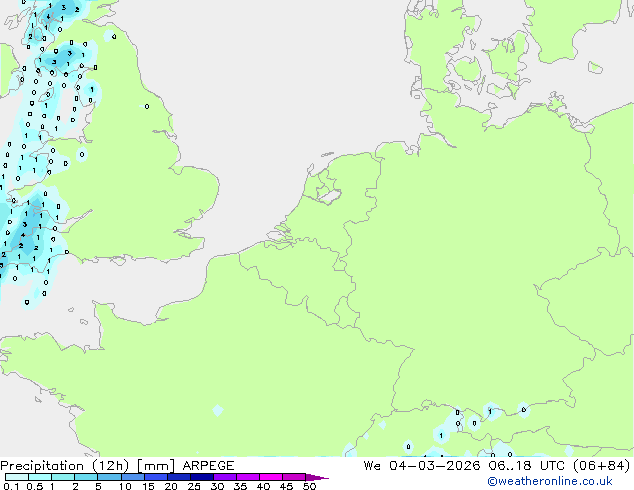Click the 25–30 mm navy legend swatch
Screen dimensions: 634x490
click(x=202, y=477)
